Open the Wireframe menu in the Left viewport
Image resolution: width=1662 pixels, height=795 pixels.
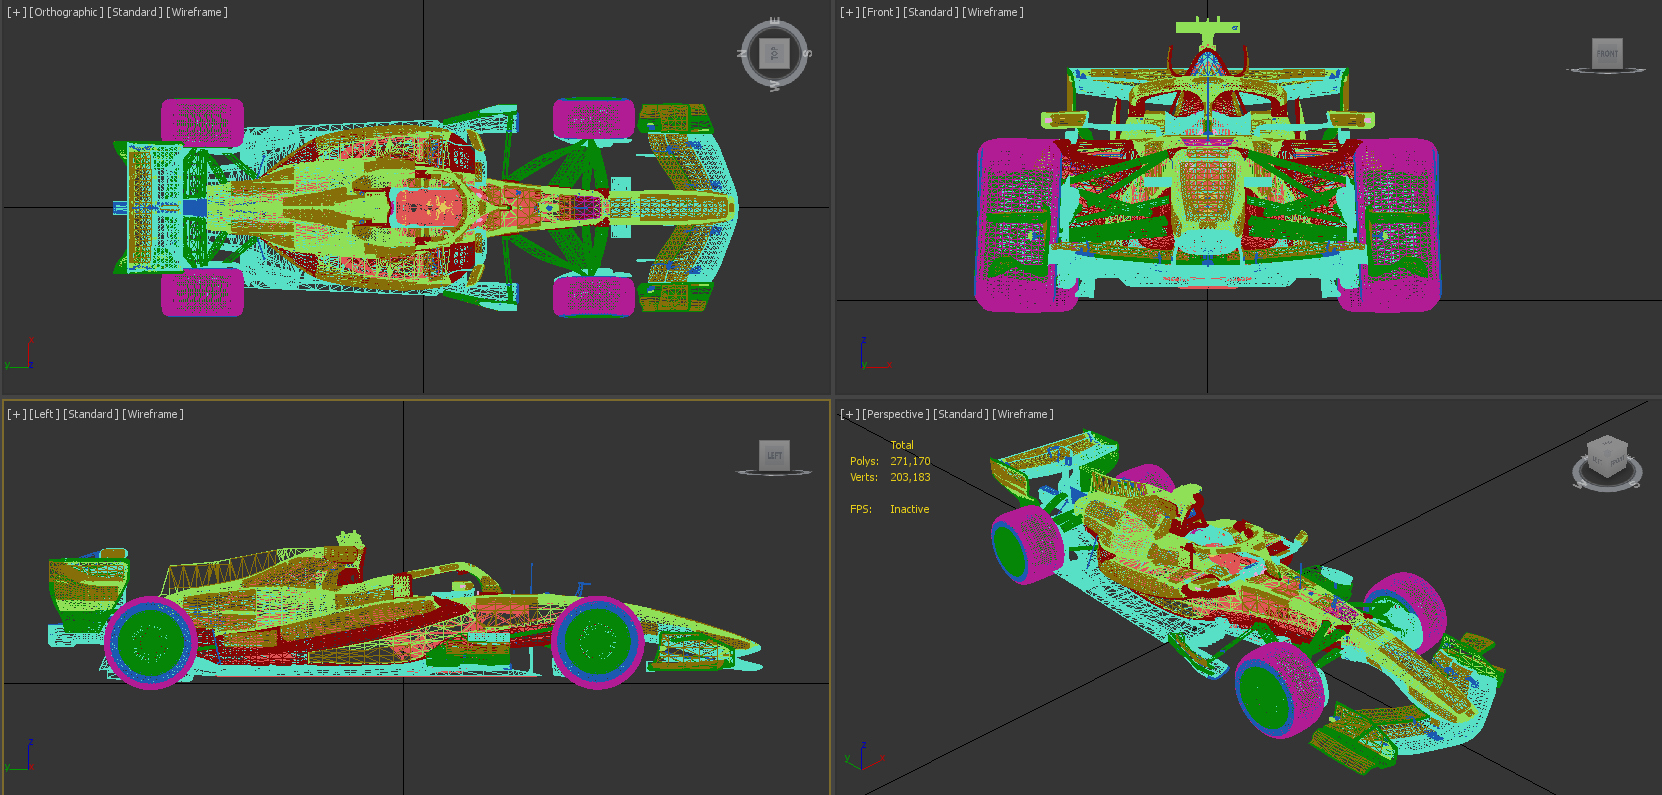click(x=153, y=414)
